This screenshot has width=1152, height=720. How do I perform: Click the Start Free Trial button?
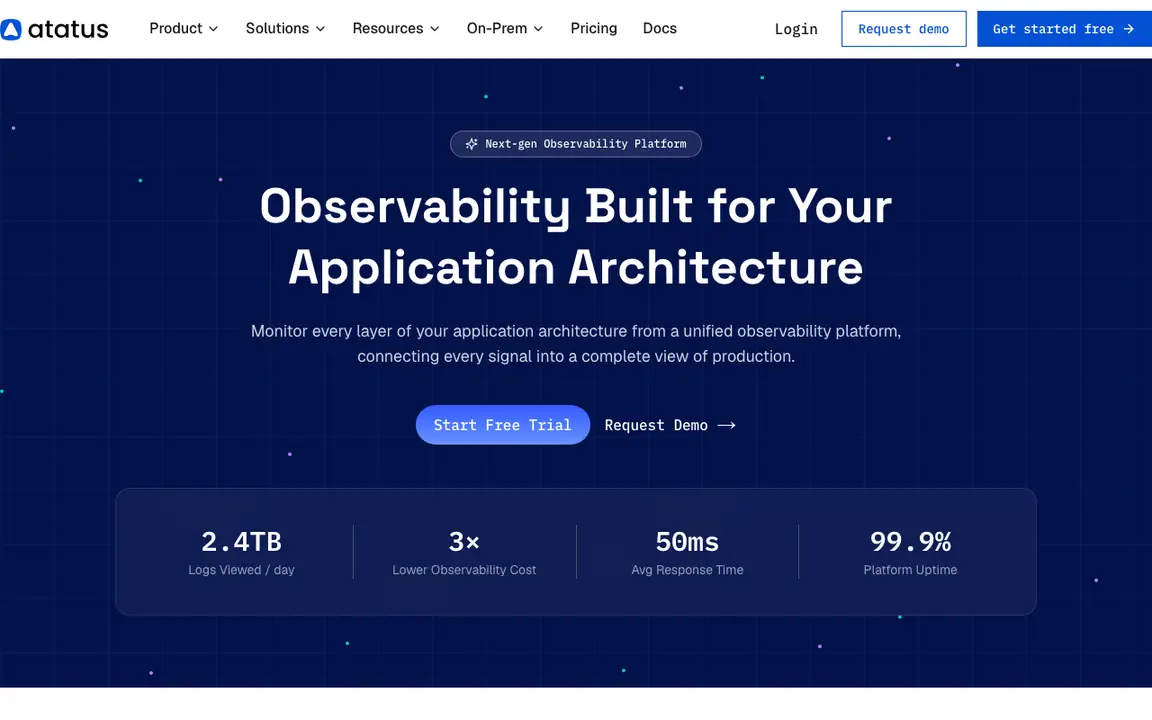(x=503, y=425)
